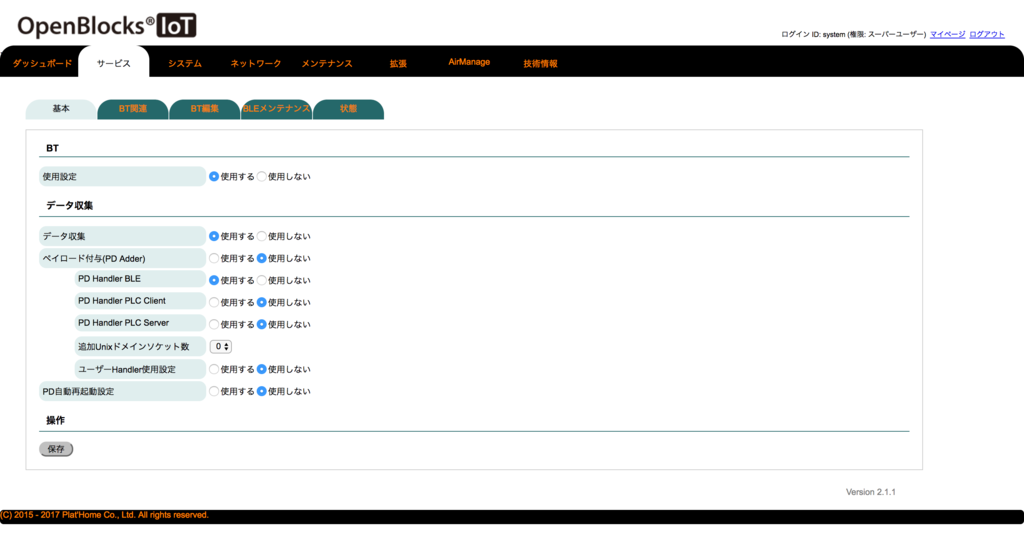Image resolution: width=1024 pixels, height=554 pixels.
Task: Click the PD Handler PLC Client label
Action: click(139, 301)
